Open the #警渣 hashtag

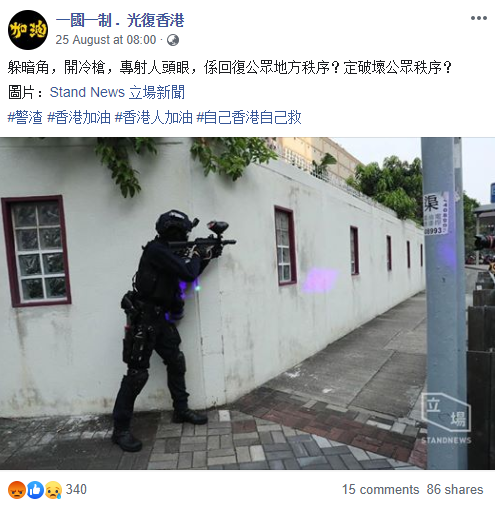click(25, 118)
